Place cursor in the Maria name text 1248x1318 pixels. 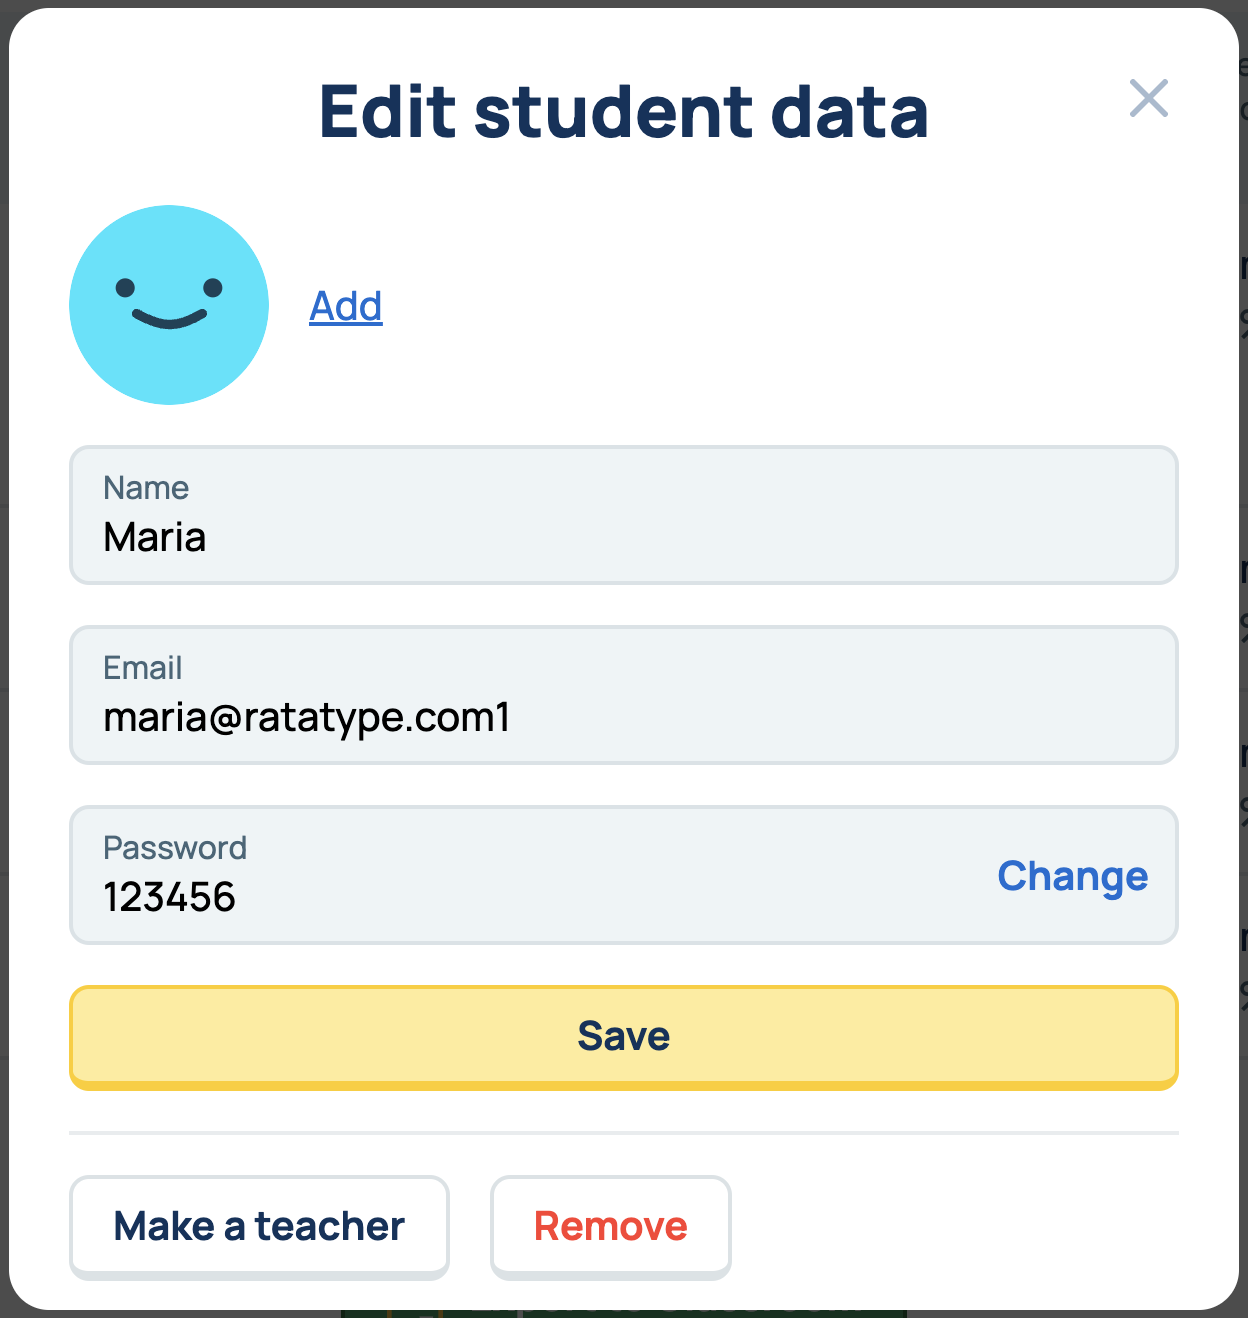coord(155,538)
